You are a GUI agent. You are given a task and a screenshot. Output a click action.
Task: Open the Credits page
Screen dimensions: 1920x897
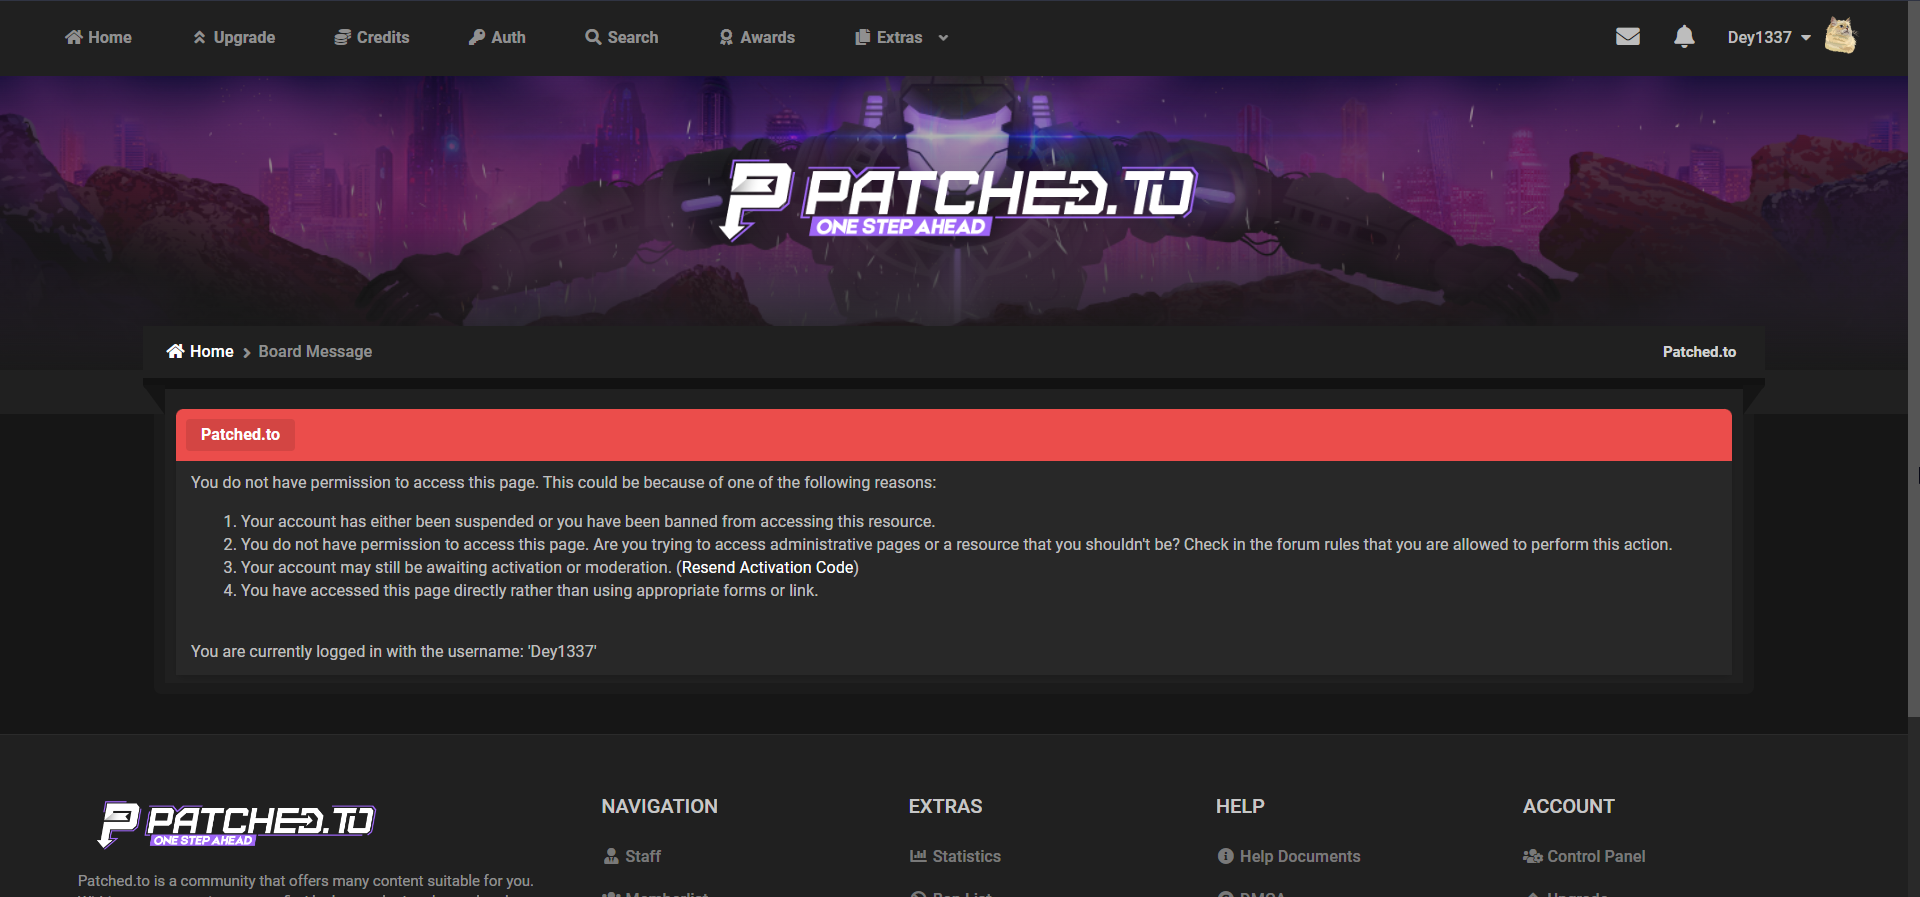click(x=372, y=37)
